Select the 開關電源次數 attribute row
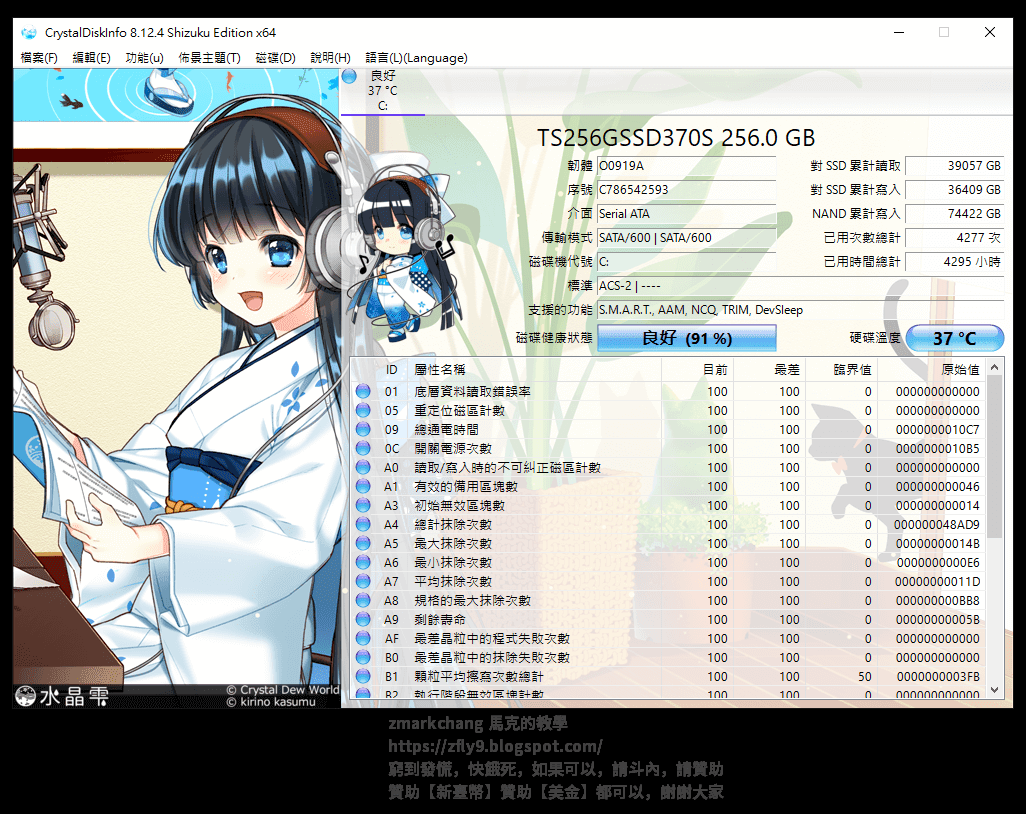Viewport: 1026px width, 814px height. coord(669,448)
